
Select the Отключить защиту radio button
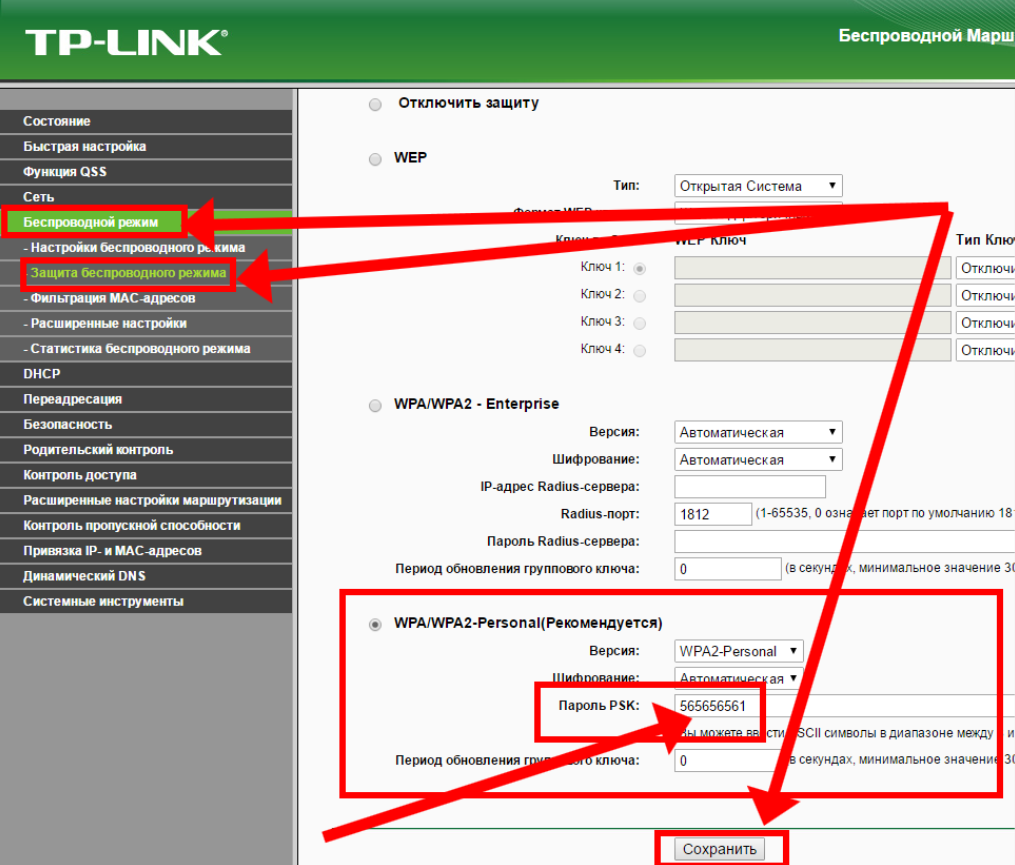[375, 104]
